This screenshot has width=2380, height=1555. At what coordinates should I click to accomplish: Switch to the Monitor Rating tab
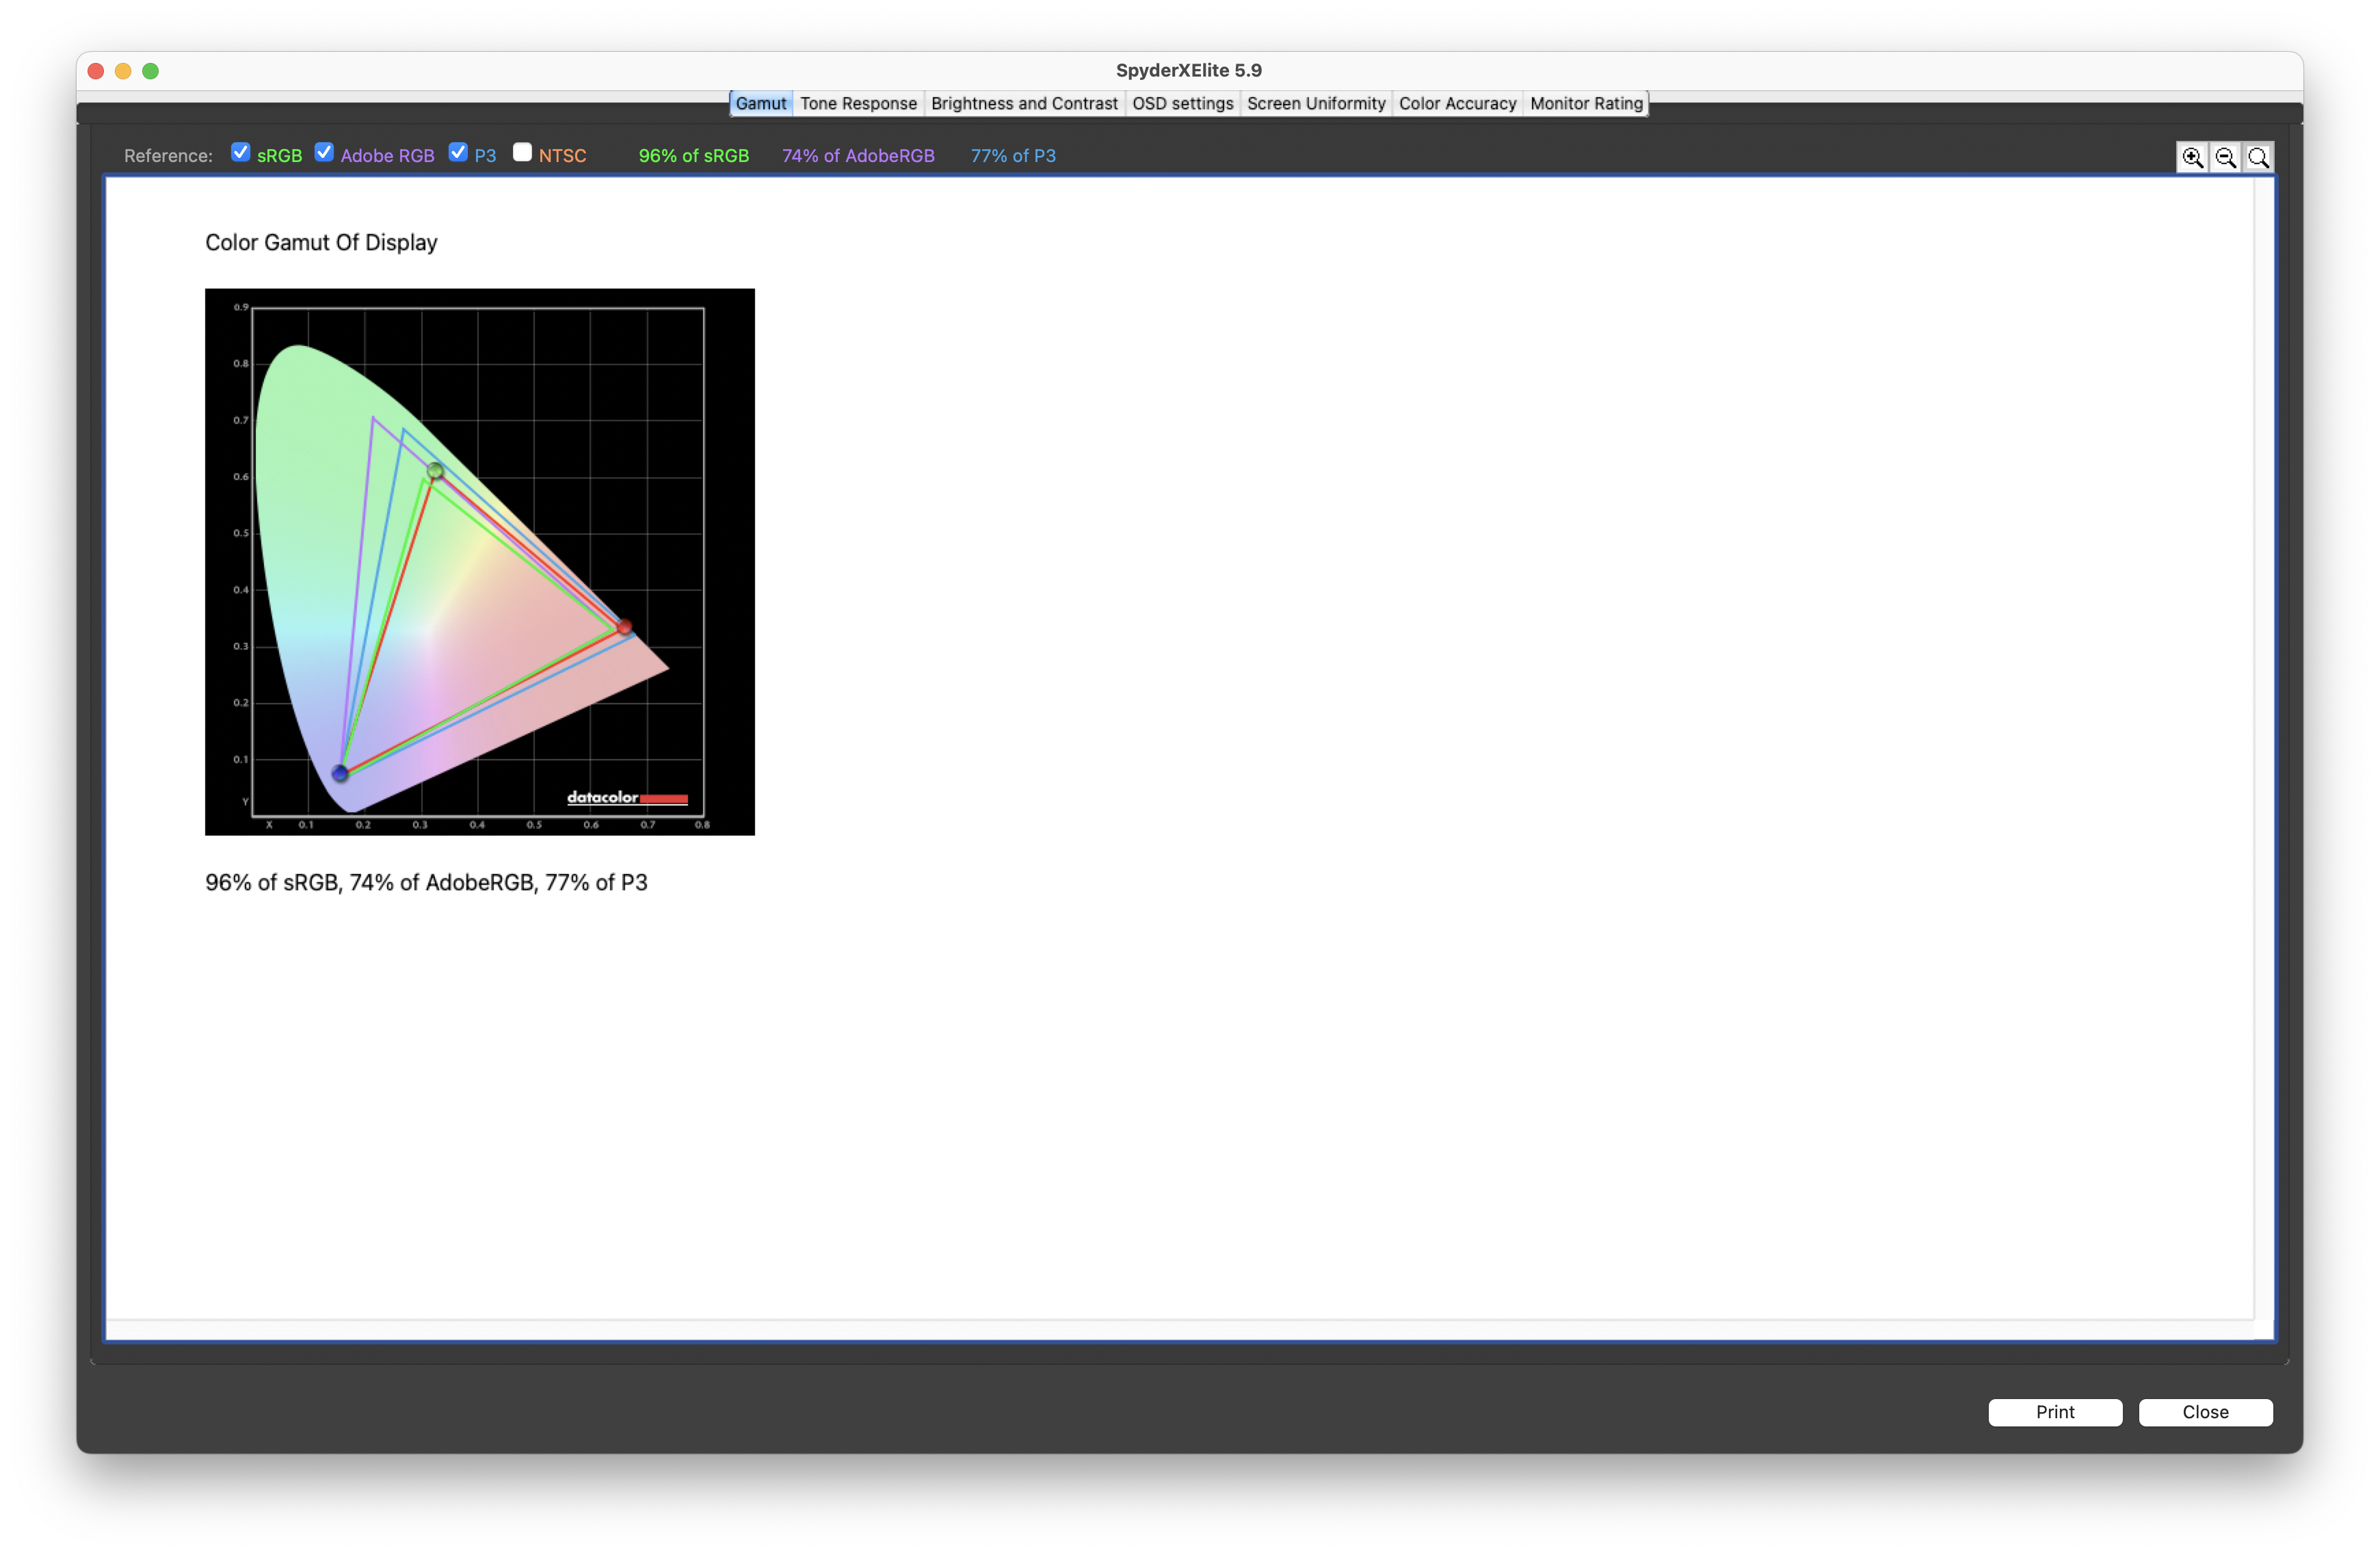point(1586,103)
